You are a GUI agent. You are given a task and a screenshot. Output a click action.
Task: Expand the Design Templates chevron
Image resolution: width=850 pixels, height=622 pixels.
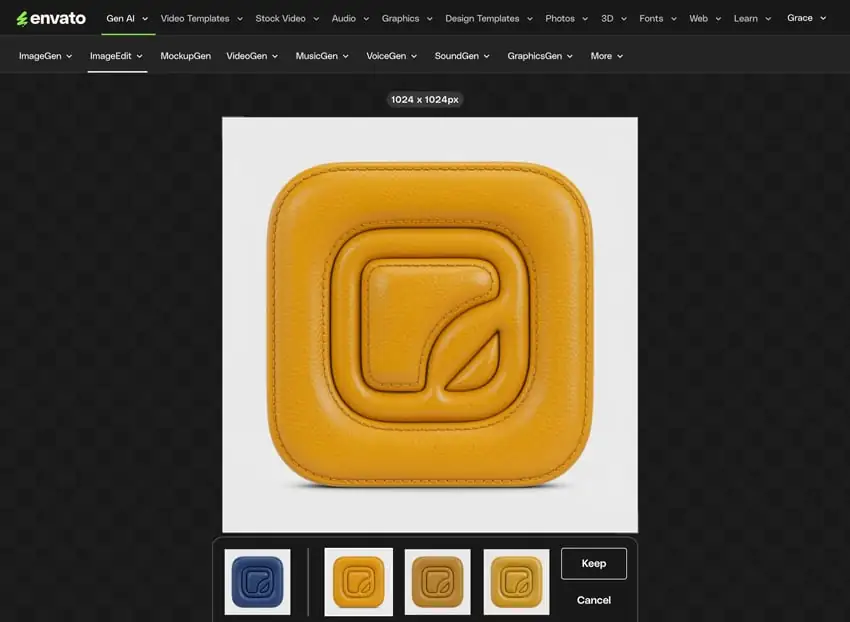(x=530, y=19)
